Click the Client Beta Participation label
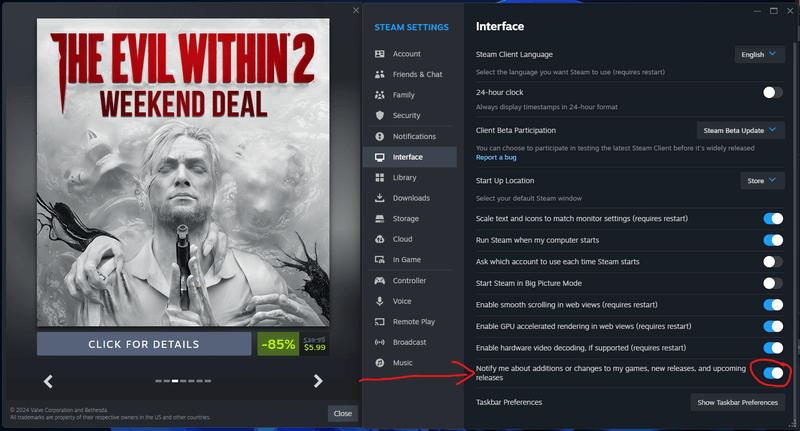Viewport: 800px width, 431px height. 515,131
